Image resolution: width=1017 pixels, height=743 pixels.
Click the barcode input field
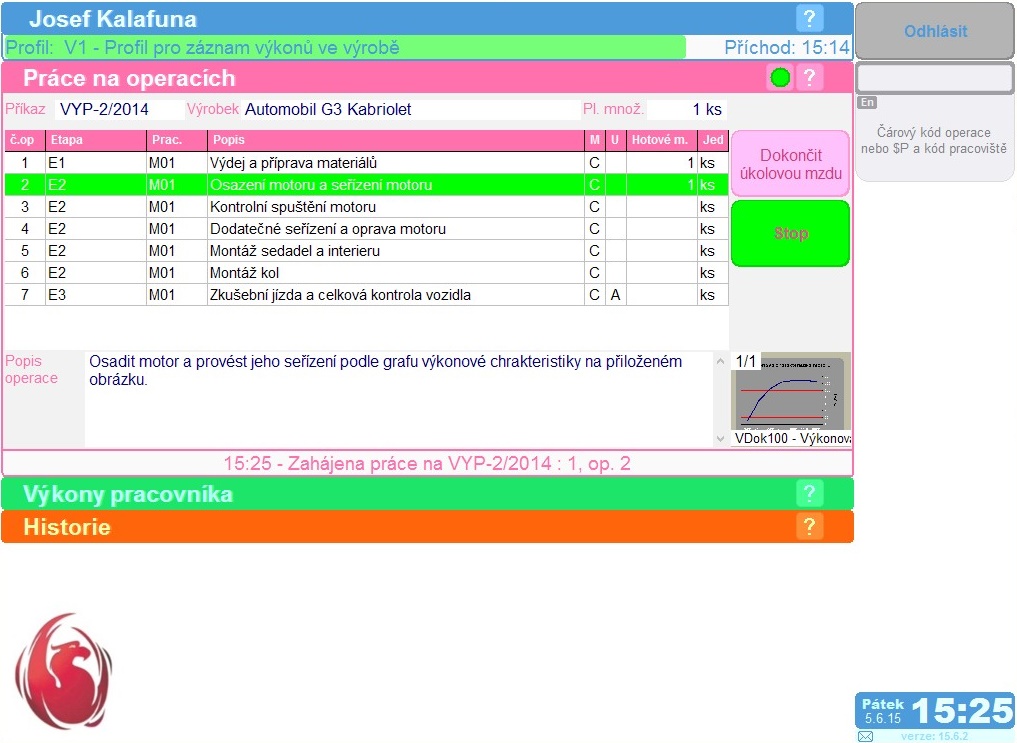(934, 78)
